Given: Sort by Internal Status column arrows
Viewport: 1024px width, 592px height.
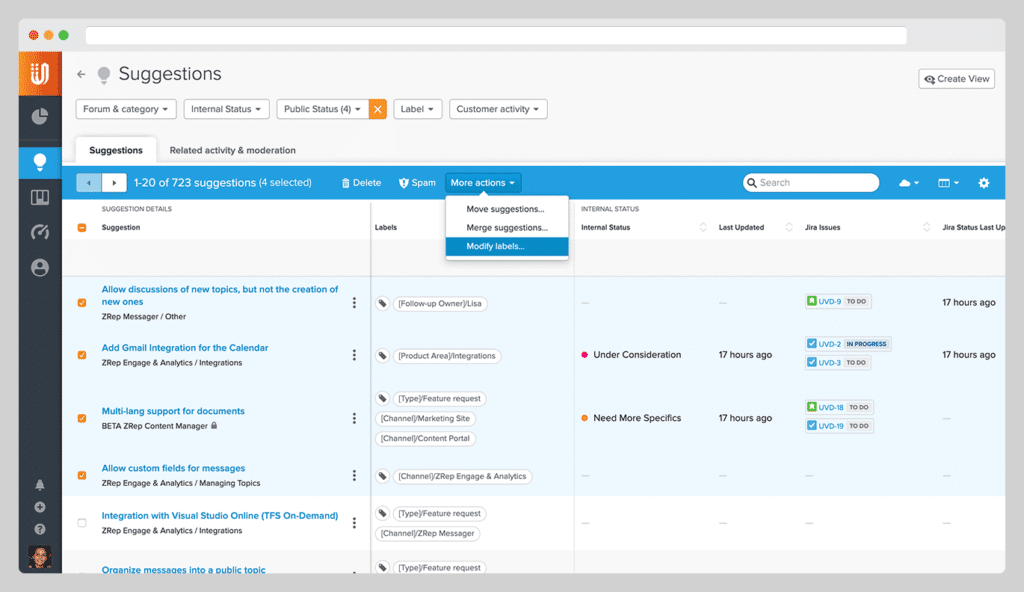Looking at the screenshot, I should click(703, 227).
